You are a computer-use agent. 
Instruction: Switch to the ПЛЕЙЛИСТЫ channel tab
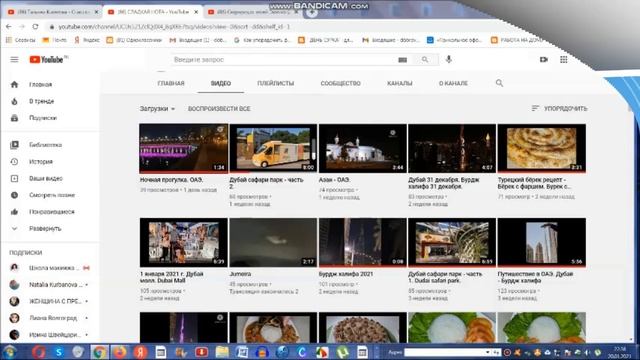click(x=276, y=83)
